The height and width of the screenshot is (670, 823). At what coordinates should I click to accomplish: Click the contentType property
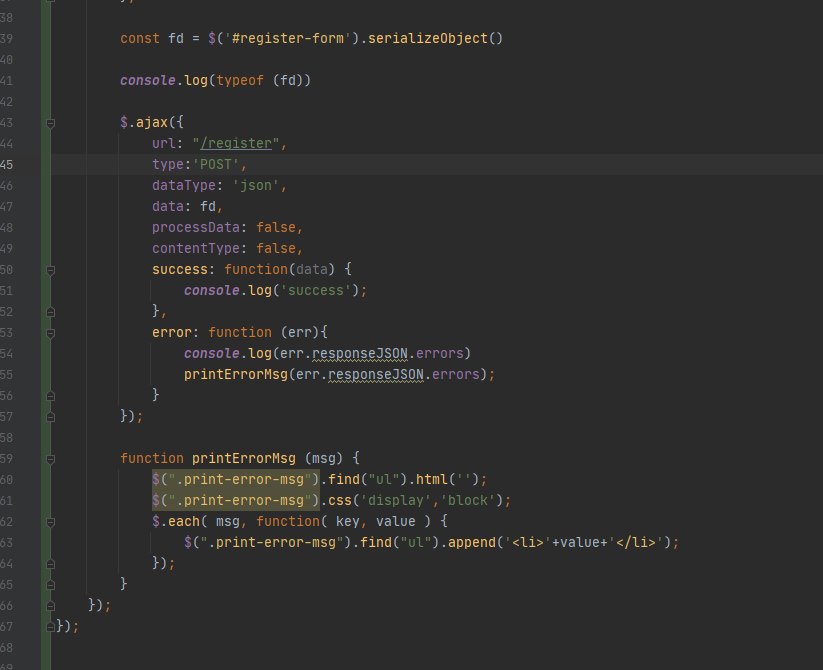196,248
